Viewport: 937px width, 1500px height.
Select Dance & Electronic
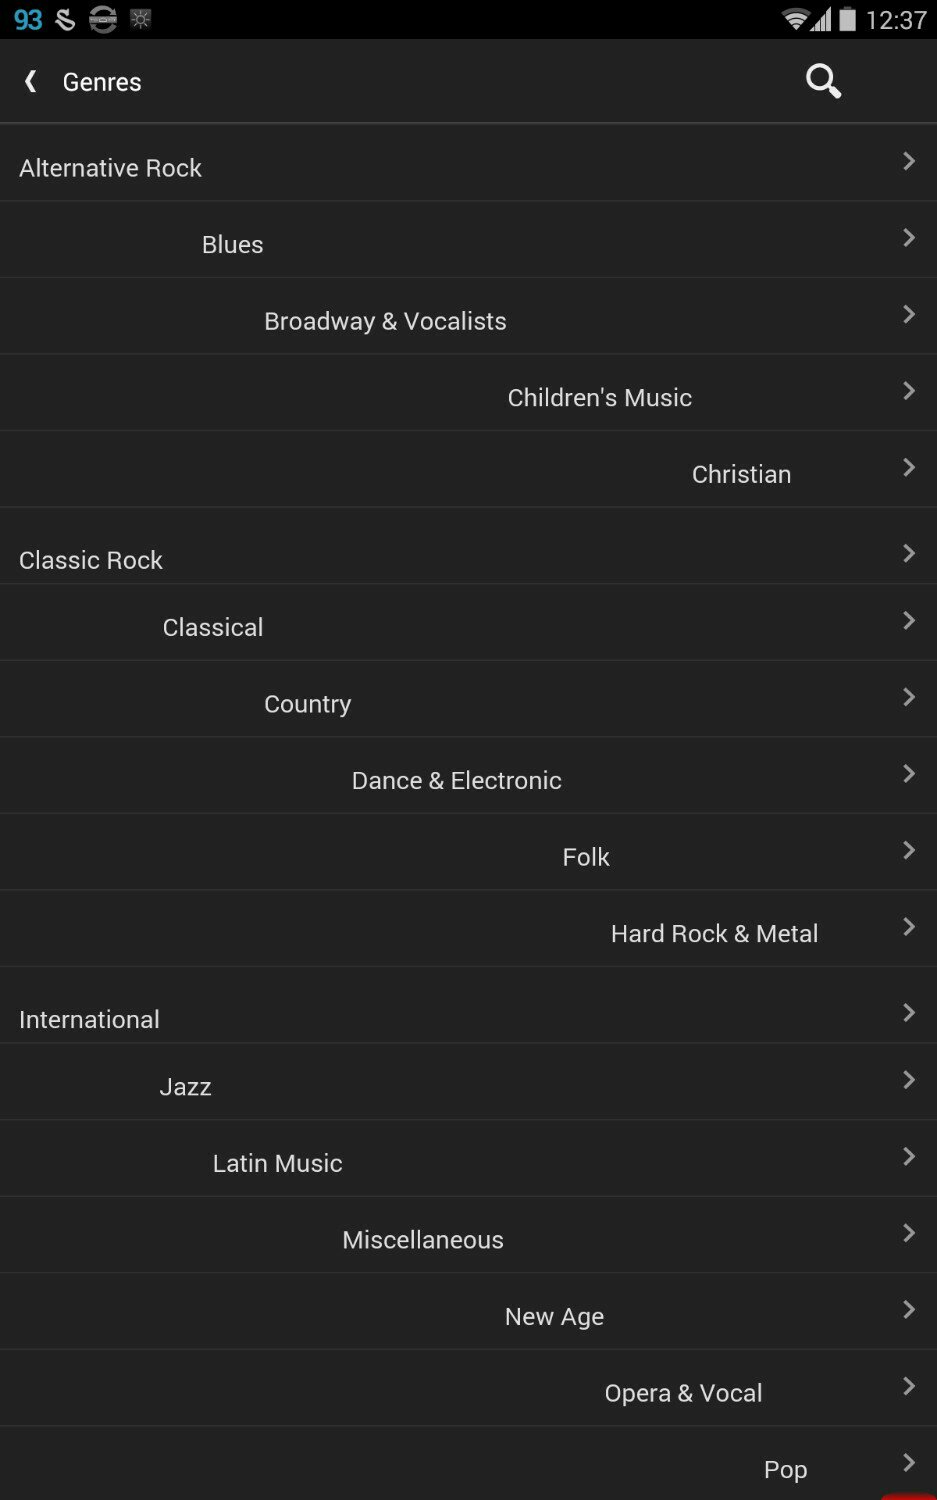[x=456, y=781]
